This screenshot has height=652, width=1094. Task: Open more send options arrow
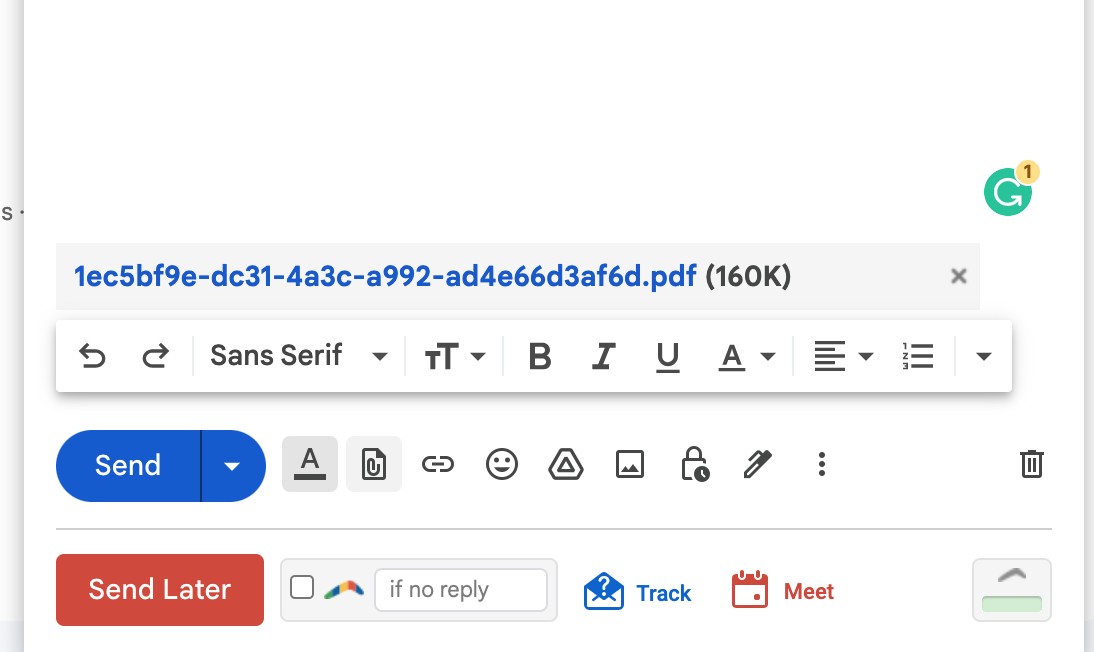[x=232, y=466]
